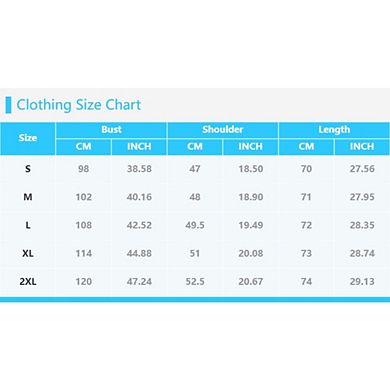Select the XL size row label

(28, 253)
